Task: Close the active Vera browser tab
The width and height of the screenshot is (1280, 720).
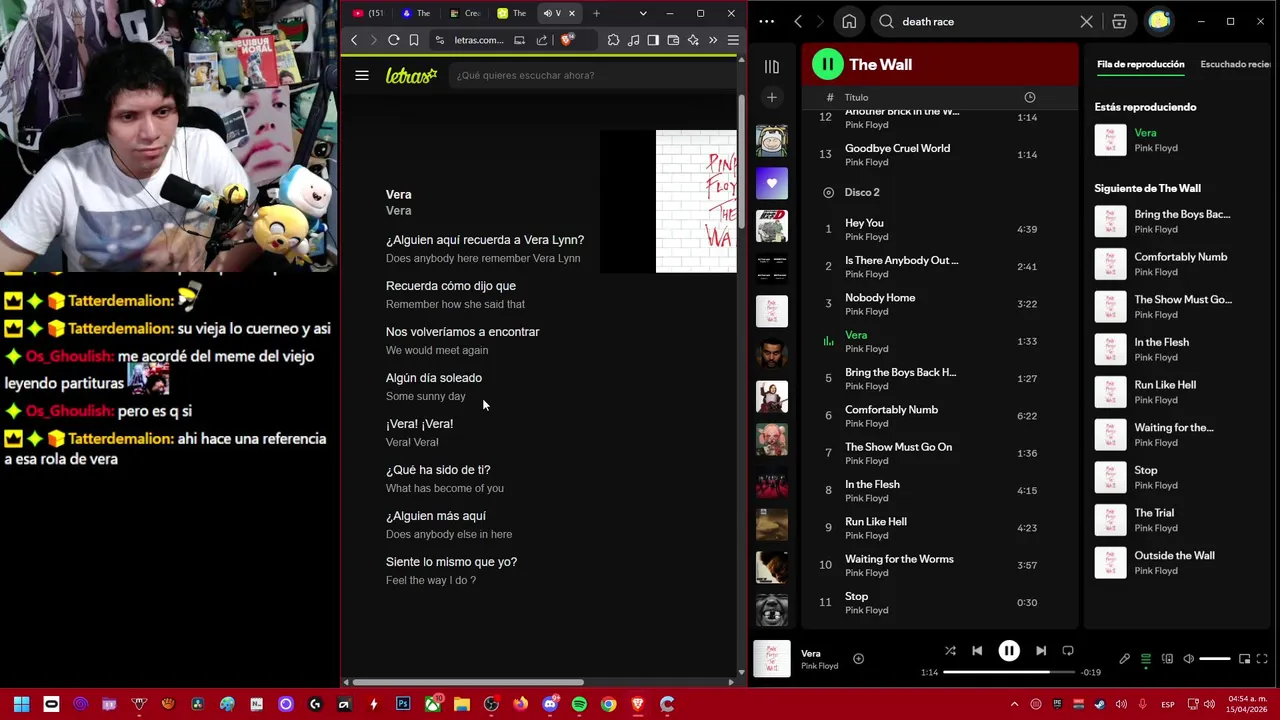Action: (x=572, y=13)
